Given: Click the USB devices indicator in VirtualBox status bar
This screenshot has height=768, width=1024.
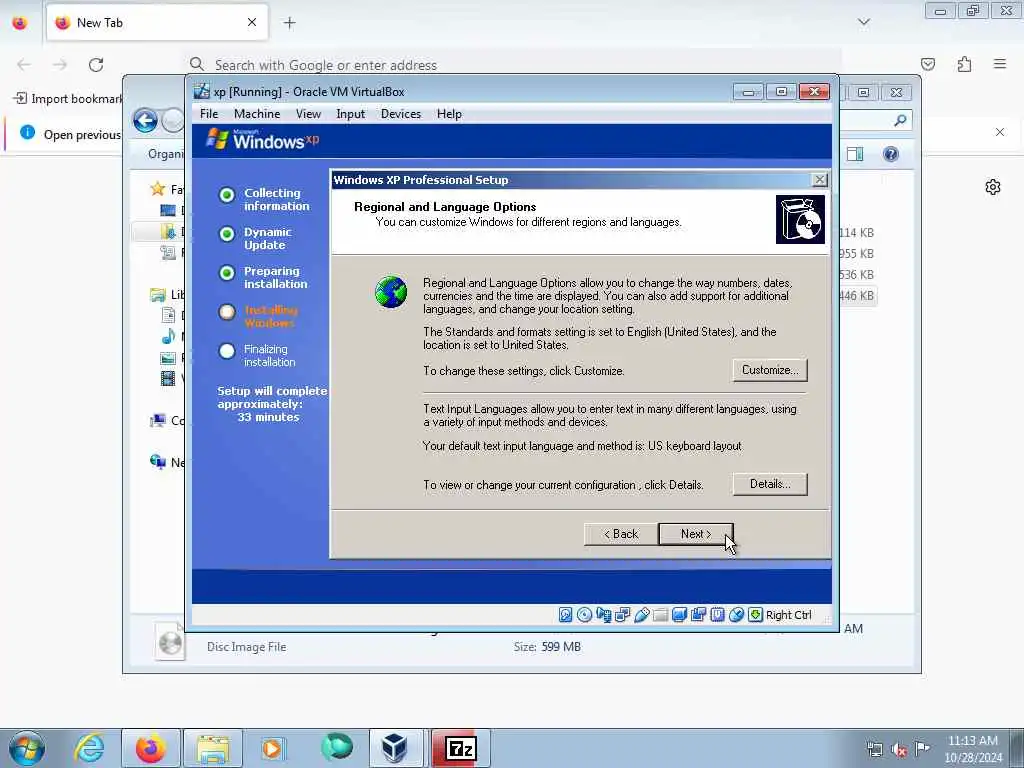Looking at the screenshot, I should click(x=641, y=615).
